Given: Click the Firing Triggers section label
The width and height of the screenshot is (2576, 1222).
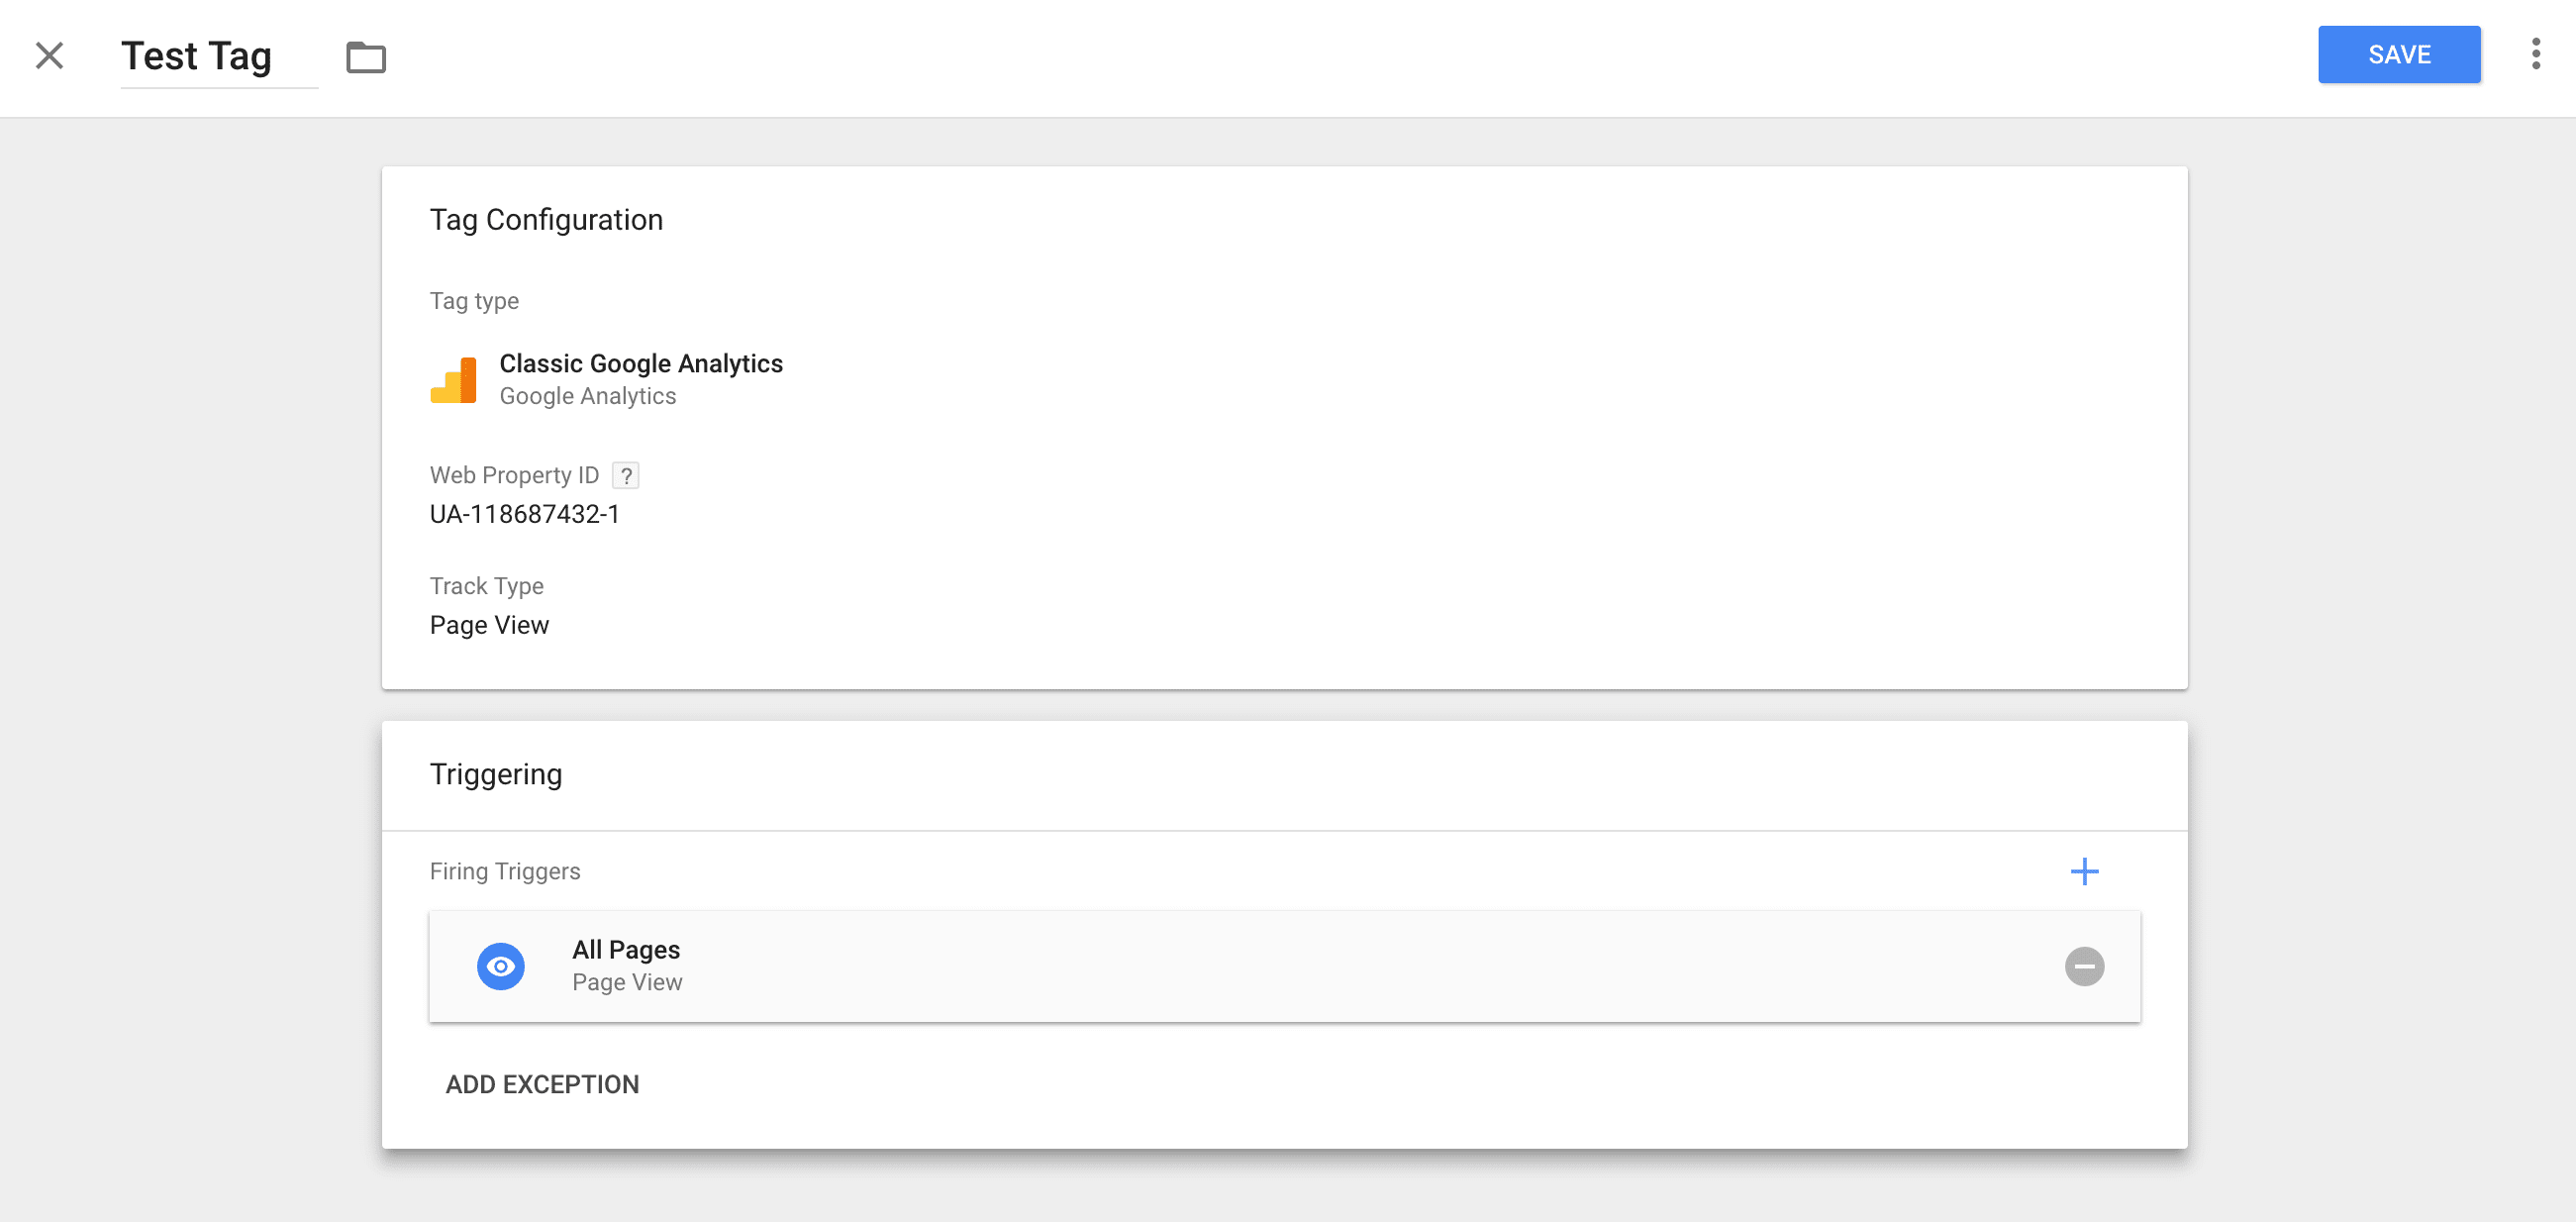Looking at the screenshot, I should (x=504, y=871).
